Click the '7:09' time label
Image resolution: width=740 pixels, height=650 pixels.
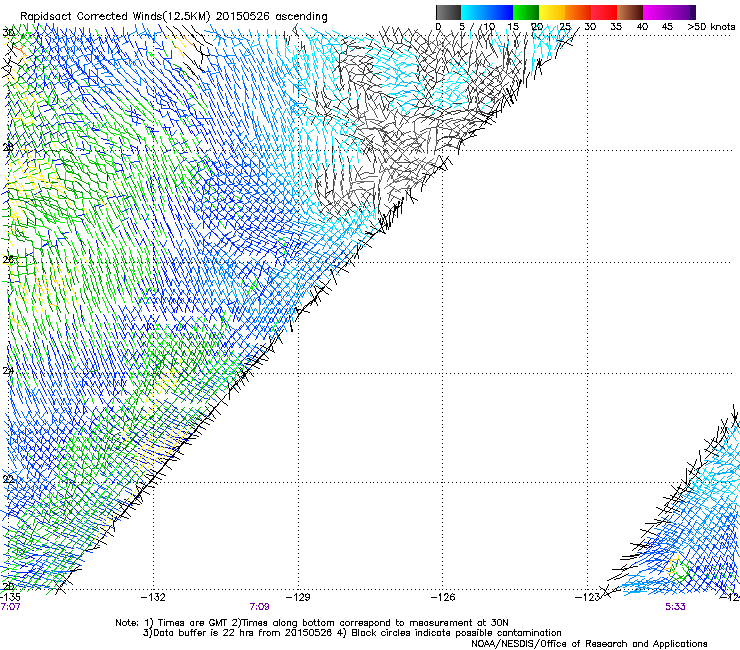click(x=260, y=607)
